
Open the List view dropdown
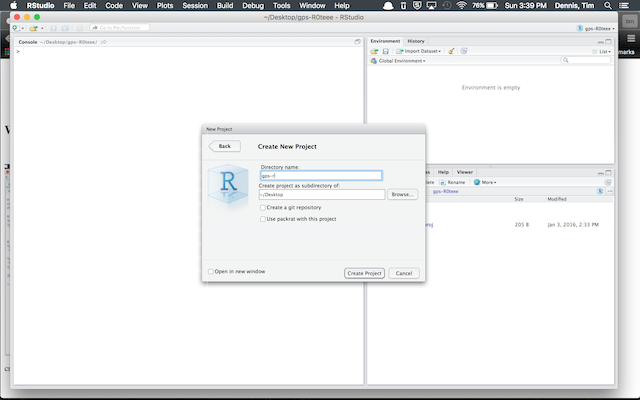coord(602,51)
